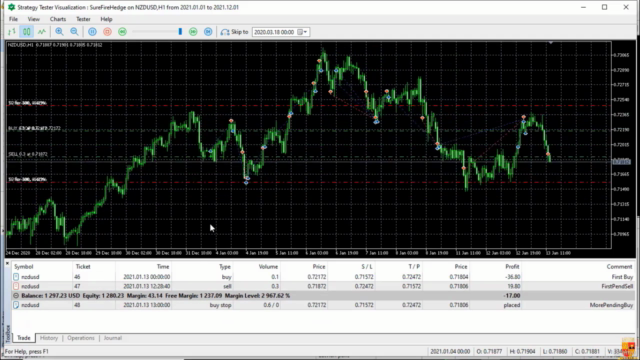Open the View menu
This screenshot has width=640, height=360.
coord(33,19)
